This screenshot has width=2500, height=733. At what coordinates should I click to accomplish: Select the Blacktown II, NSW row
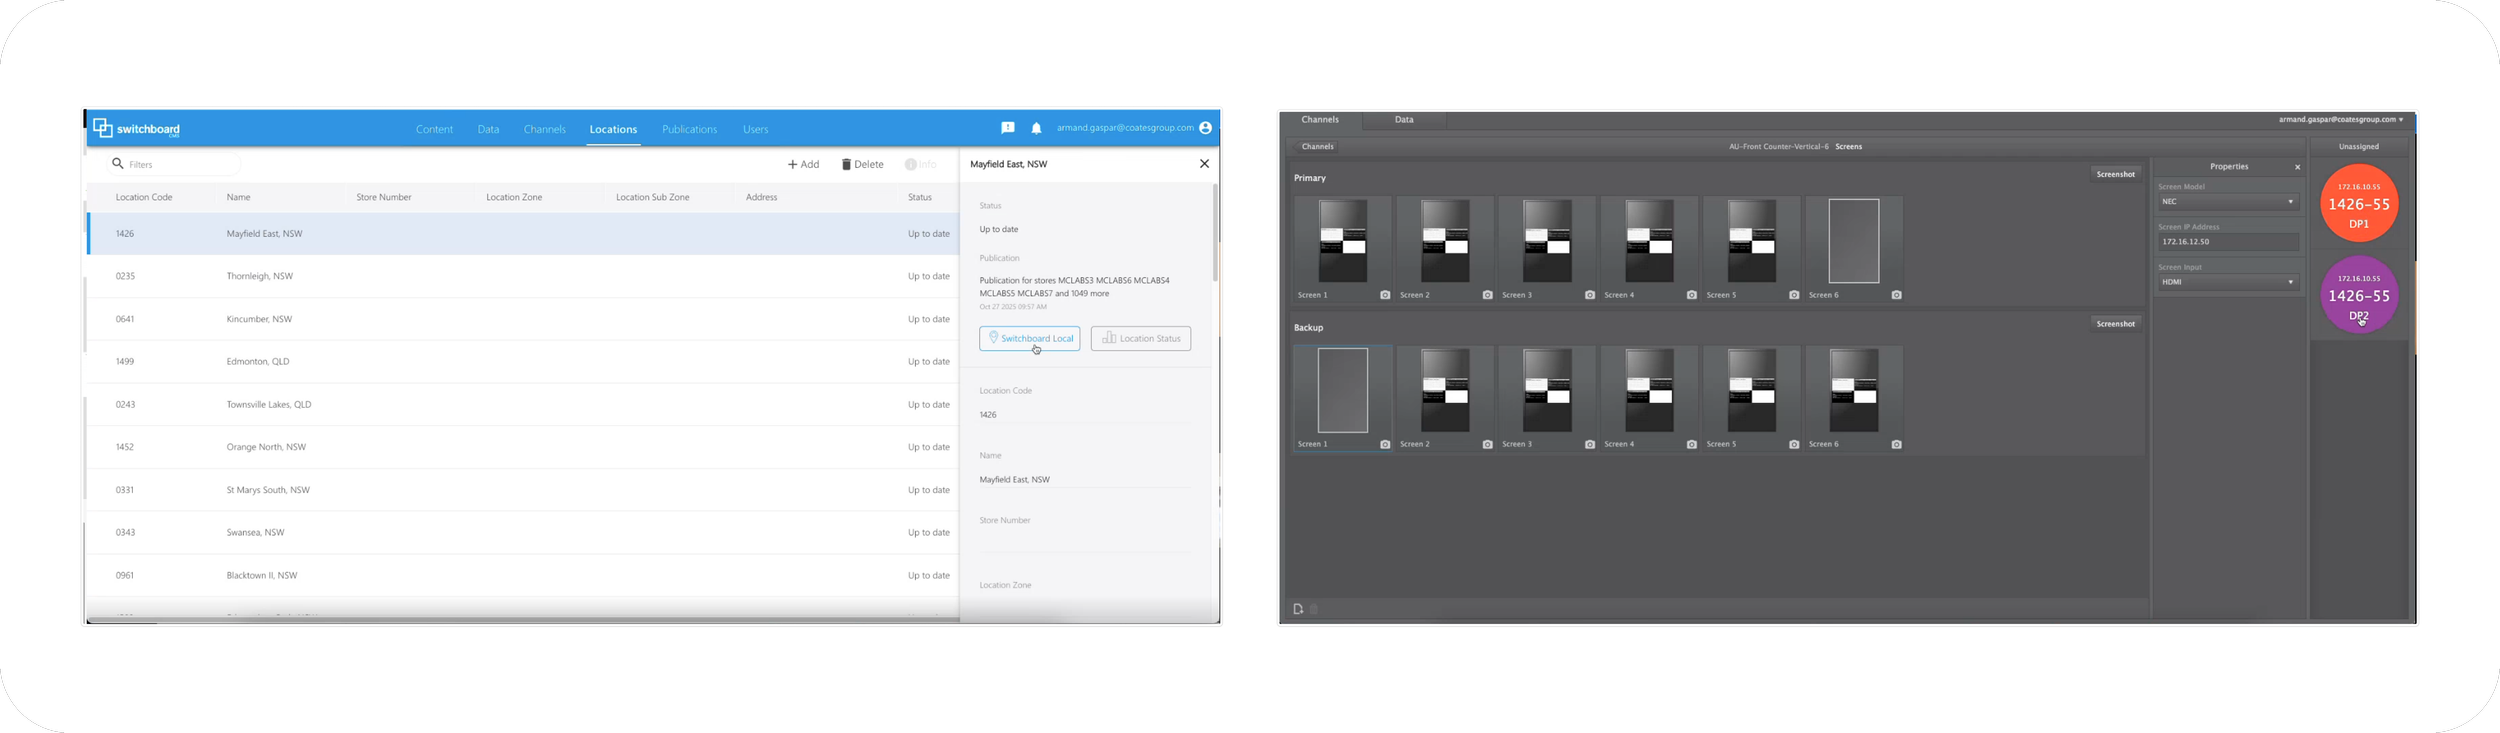click(x=522, y=576)
